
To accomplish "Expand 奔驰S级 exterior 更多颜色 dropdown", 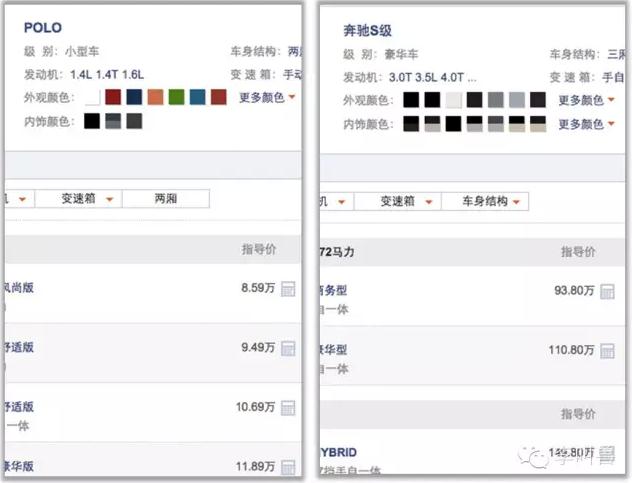I will coord(586,100).
